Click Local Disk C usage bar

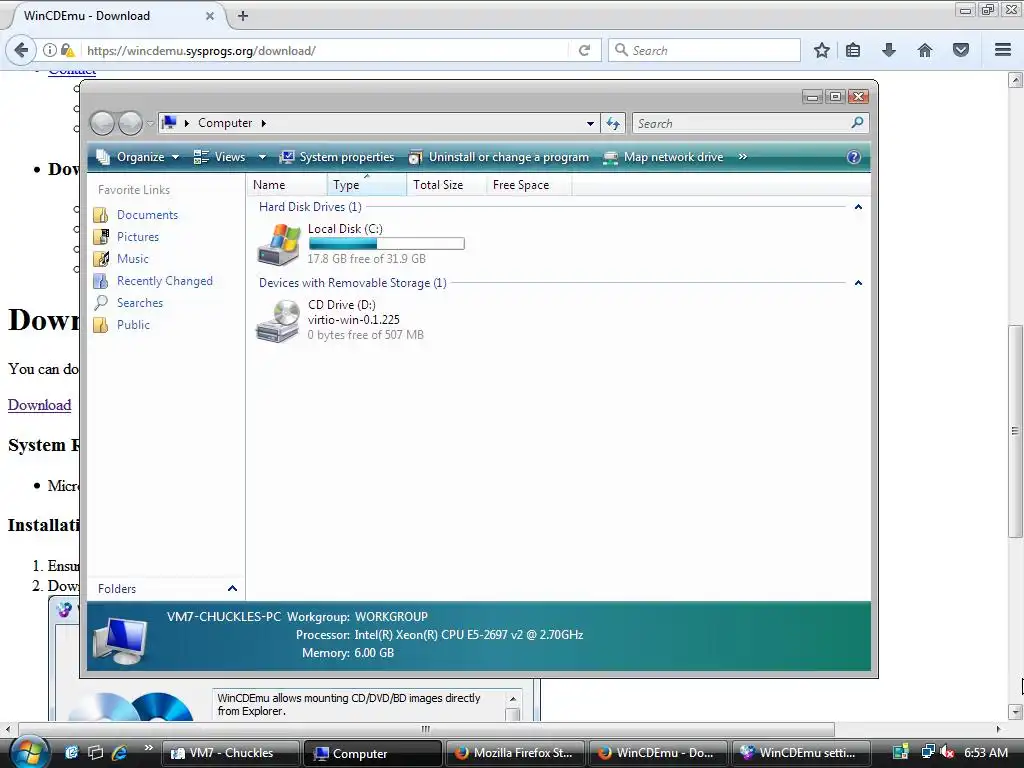[386, 244]
